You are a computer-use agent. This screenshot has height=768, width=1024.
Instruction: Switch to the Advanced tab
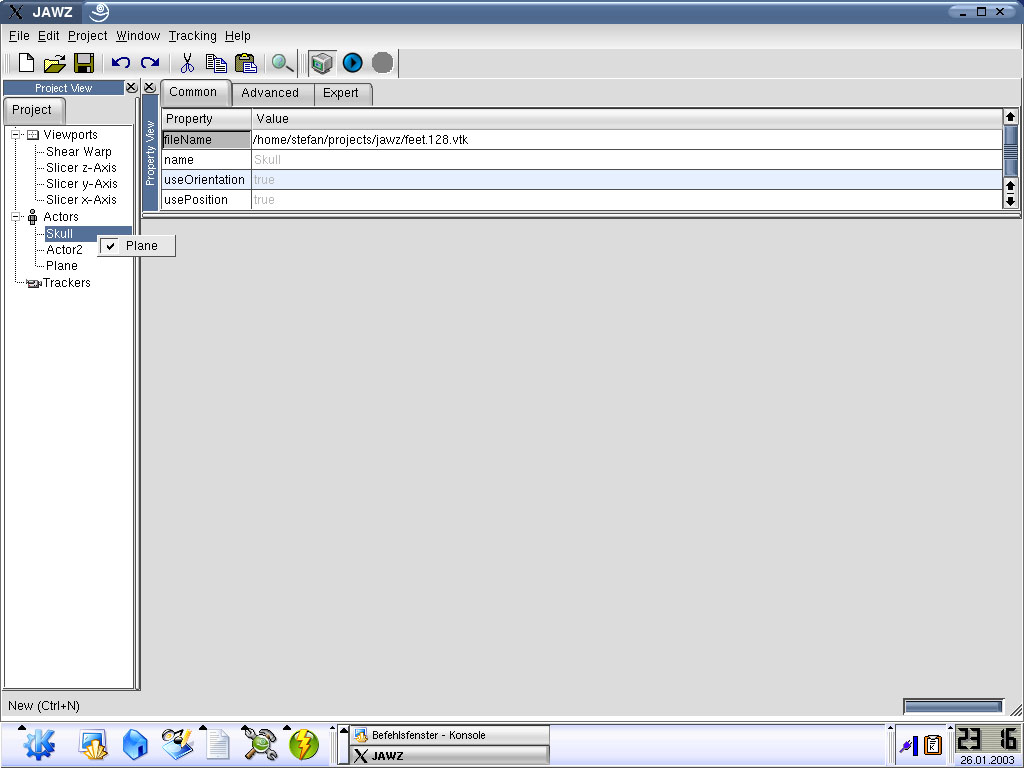[270, 93]
